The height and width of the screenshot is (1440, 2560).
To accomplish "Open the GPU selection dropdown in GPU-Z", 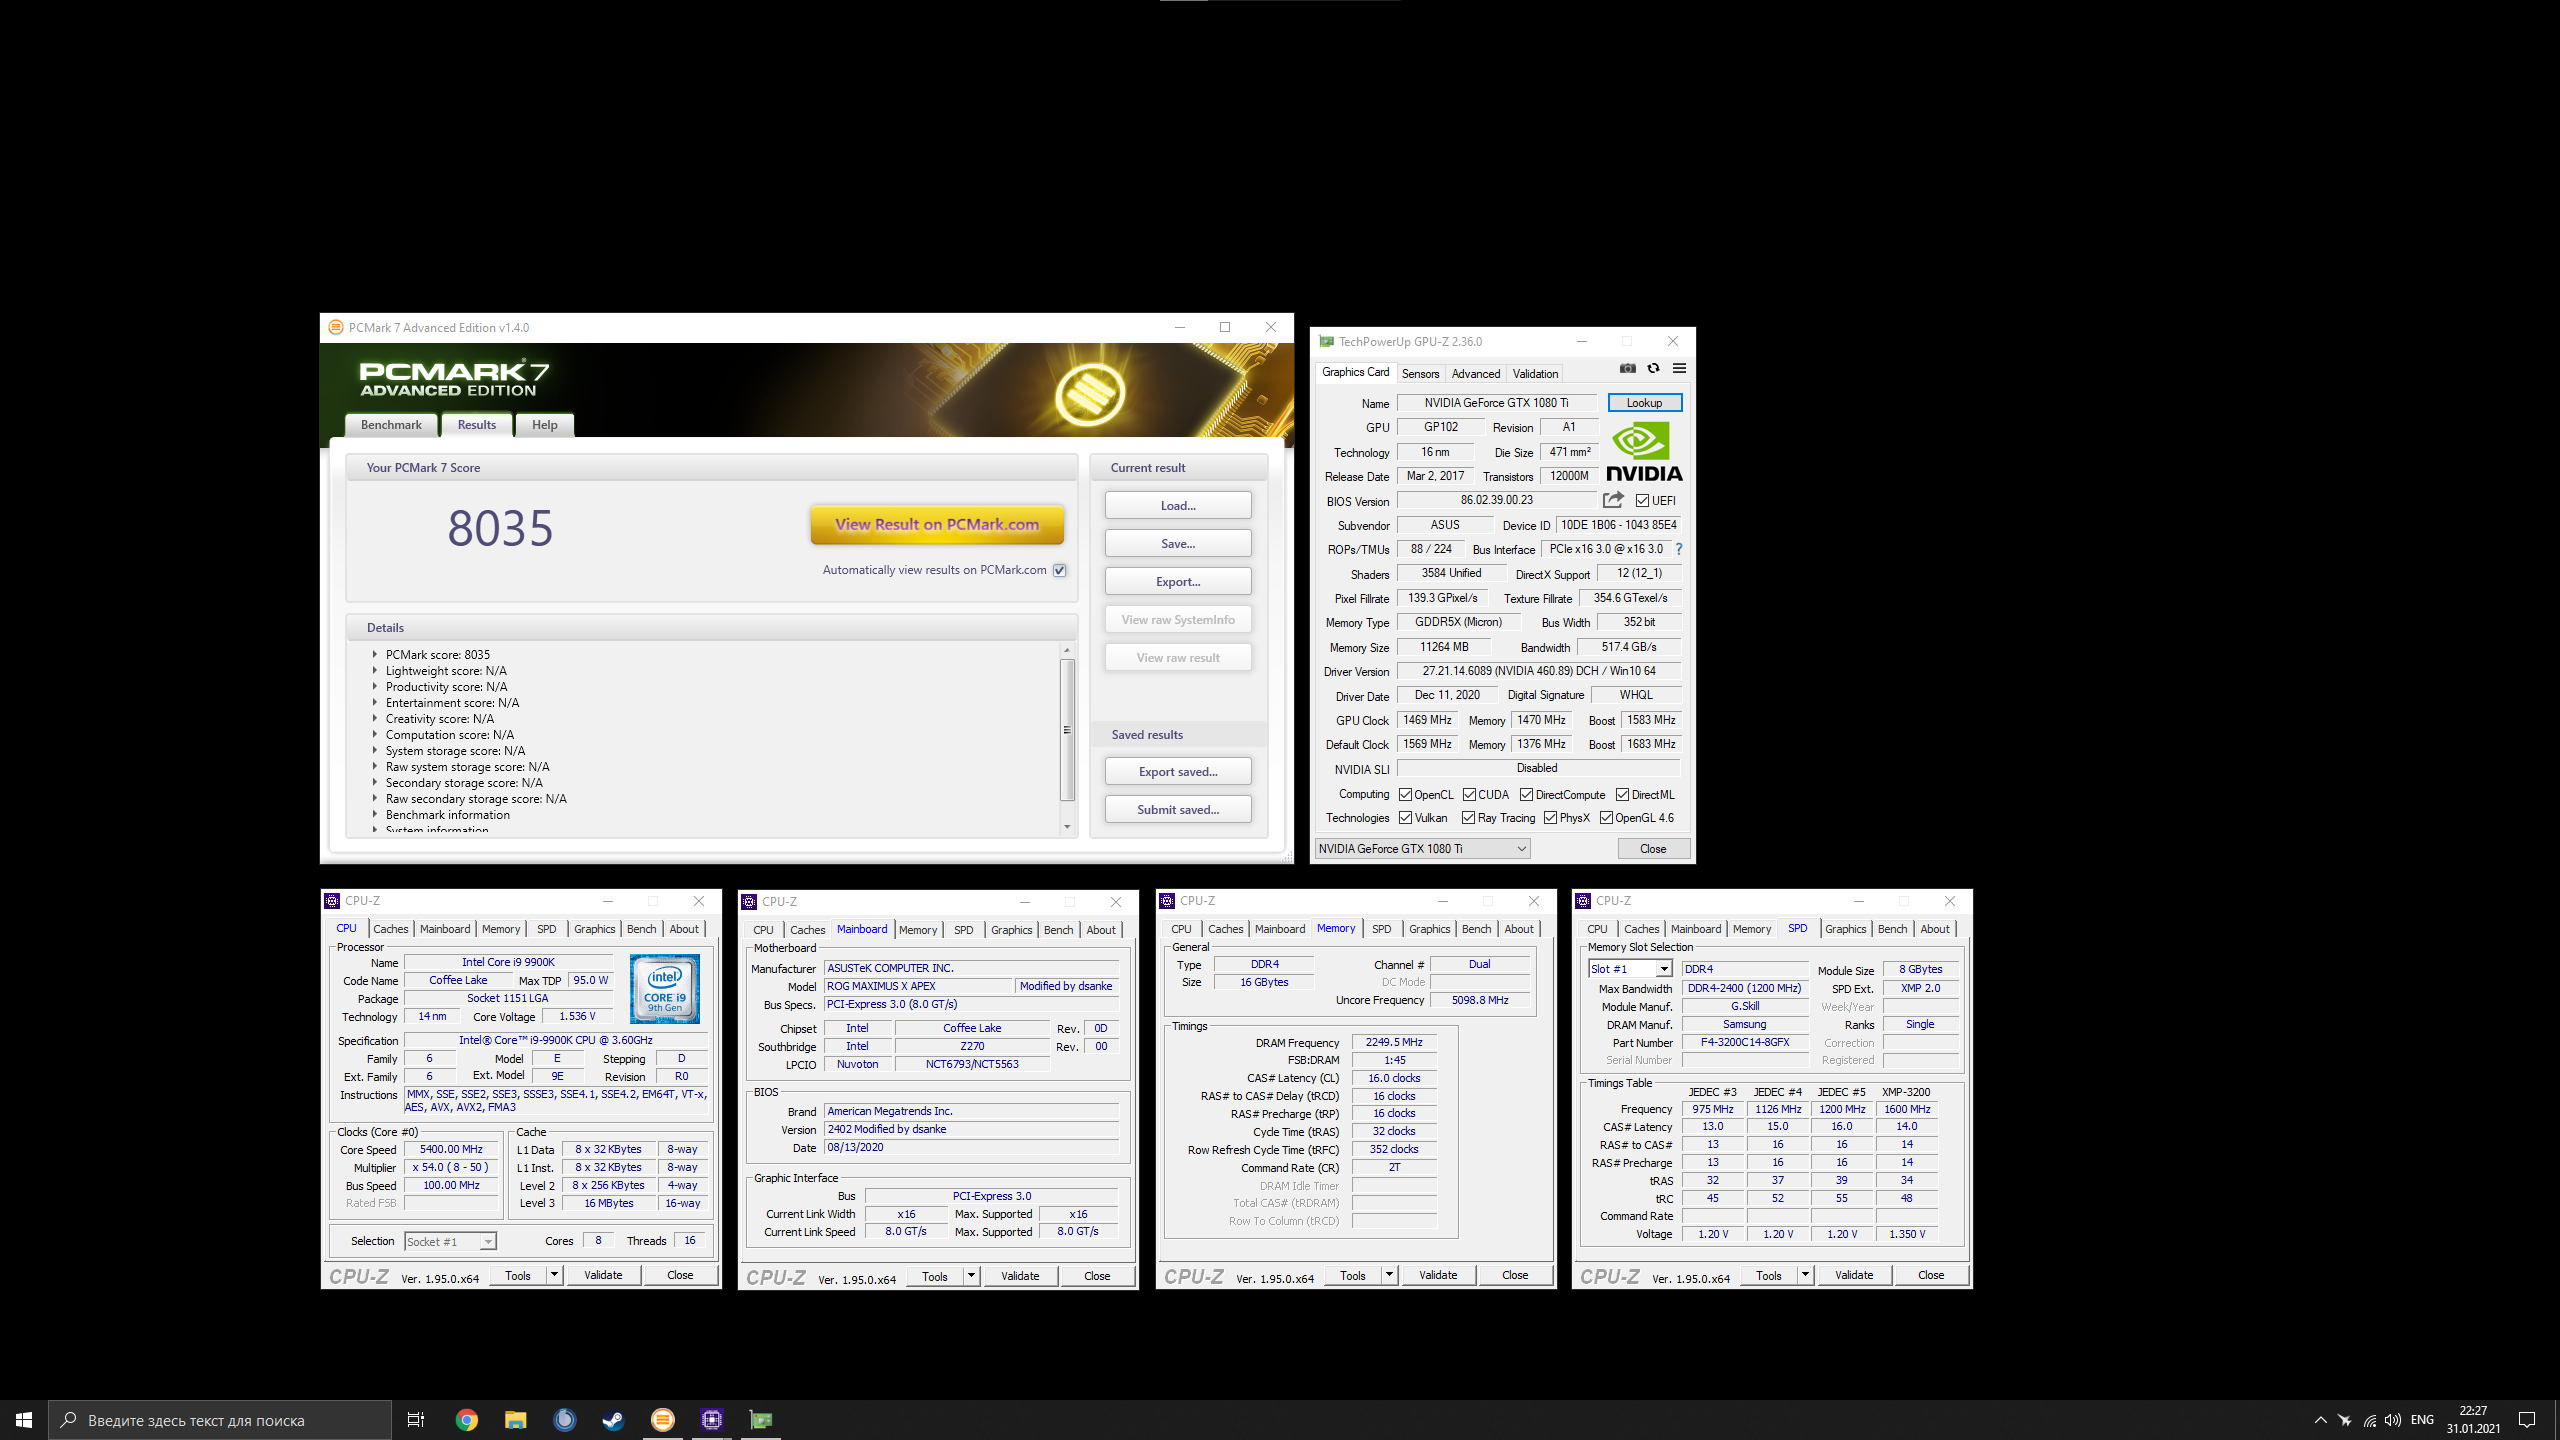I will (x=1422, y=848).
